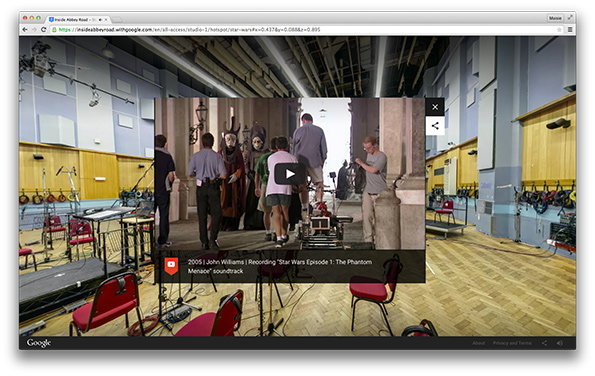Click the John Williams video caption
595x376 pixels.
[x=280, y=266]
